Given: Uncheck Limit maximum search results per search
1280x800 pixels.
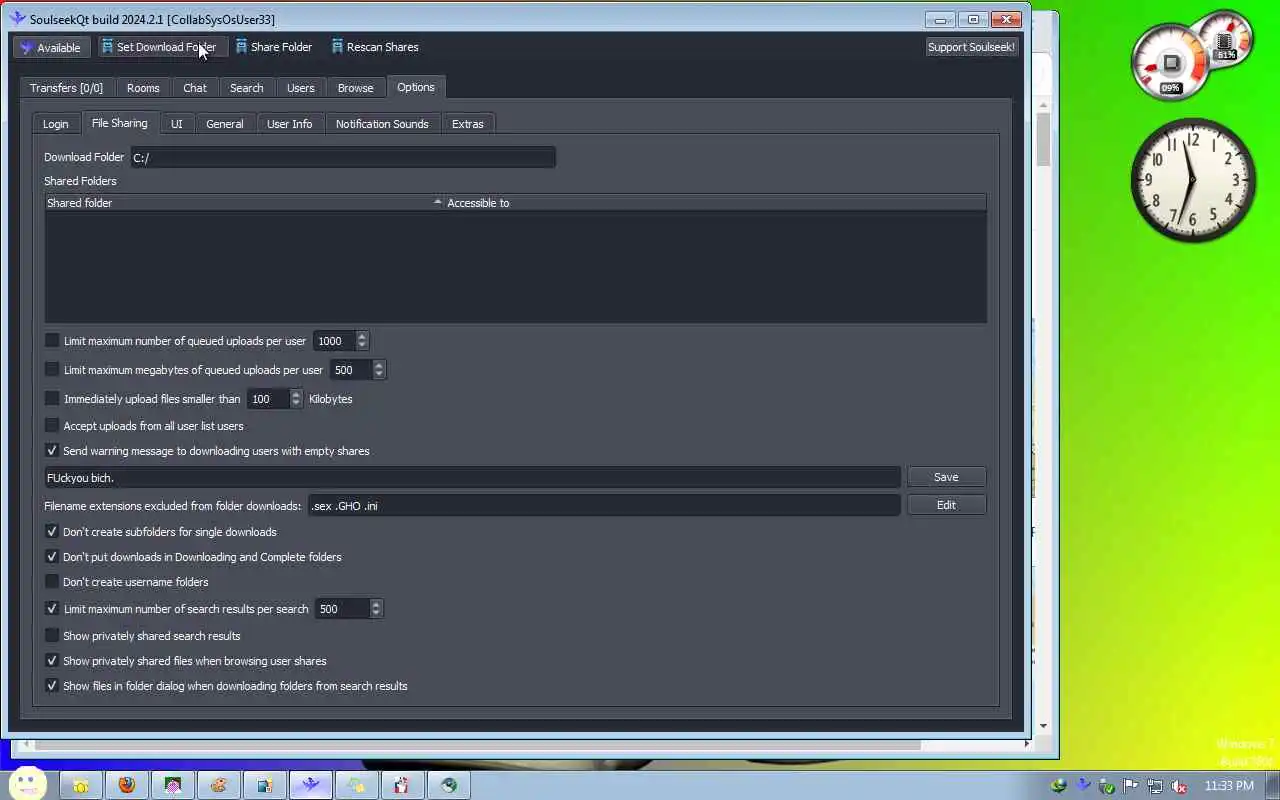Looking at the screenshot, I should [52, 609].
